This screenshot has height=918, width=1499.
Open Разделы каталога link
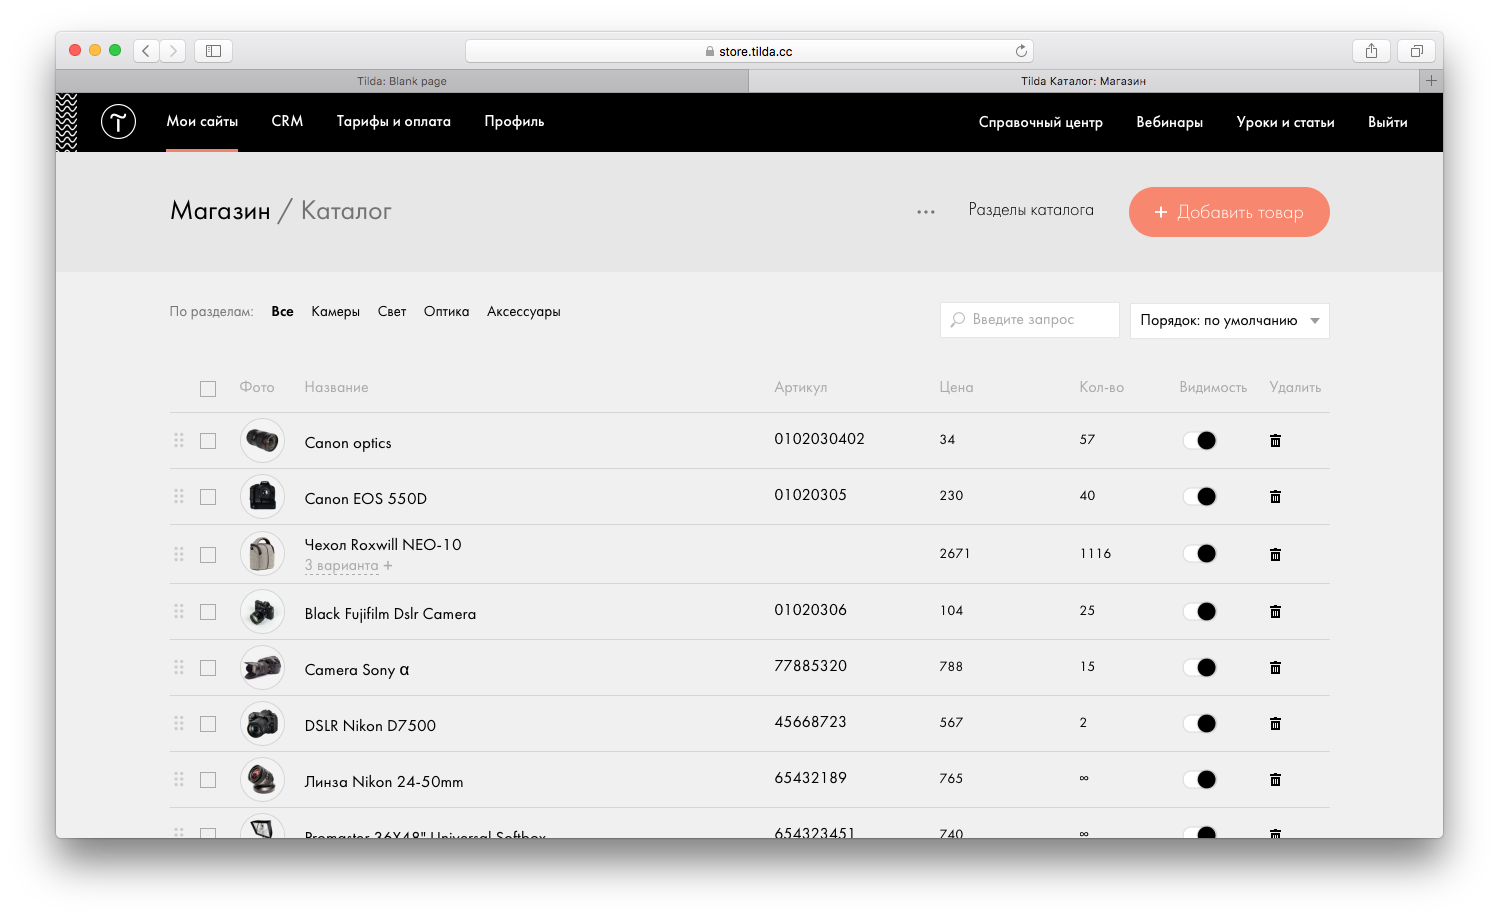click(1031, 210)
